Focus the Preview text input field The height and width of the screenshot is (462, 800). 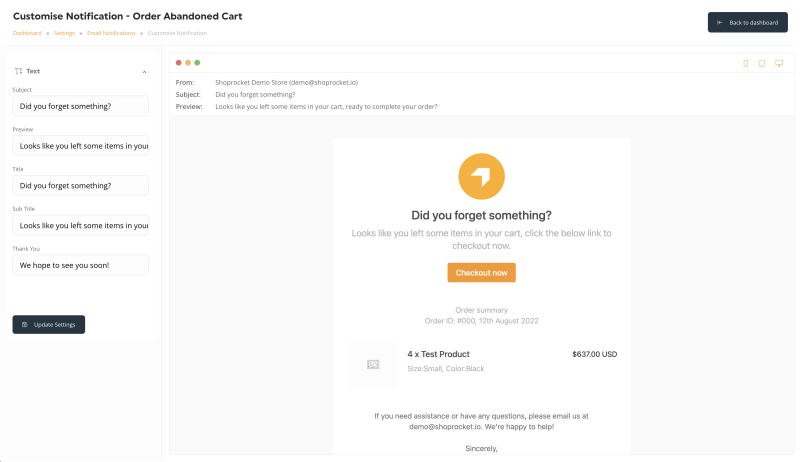point(81,146)
